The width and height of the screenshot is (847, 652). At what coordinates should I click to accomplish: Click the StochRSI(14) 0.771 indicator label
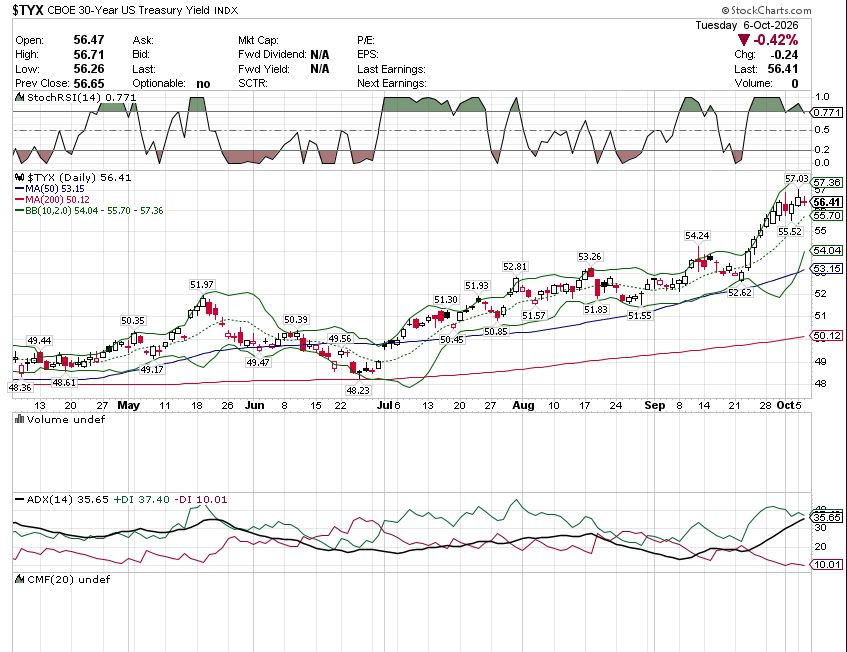tap(82, 98)
